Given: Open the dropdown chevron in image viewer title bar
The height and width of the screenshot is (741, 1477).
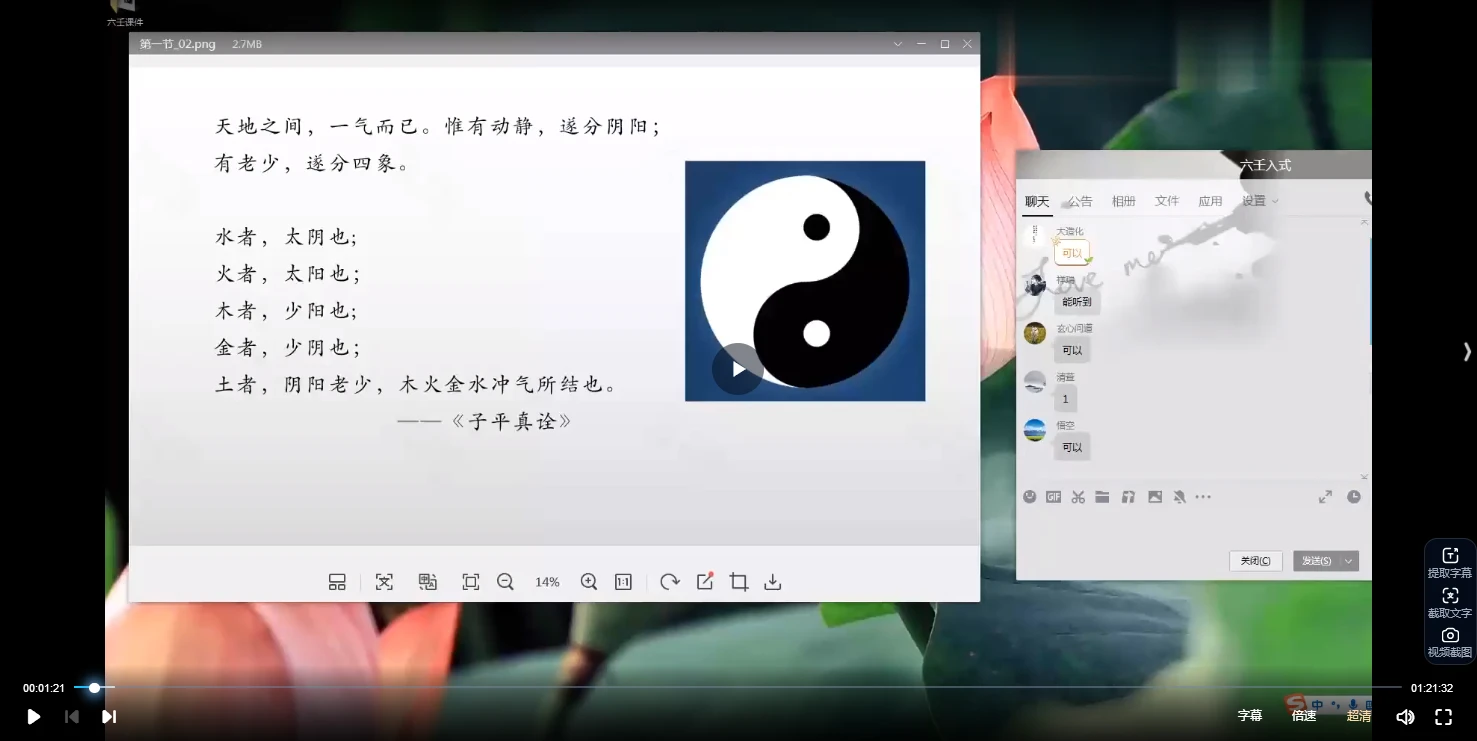Looking at the screenshot, I should 897,44.
